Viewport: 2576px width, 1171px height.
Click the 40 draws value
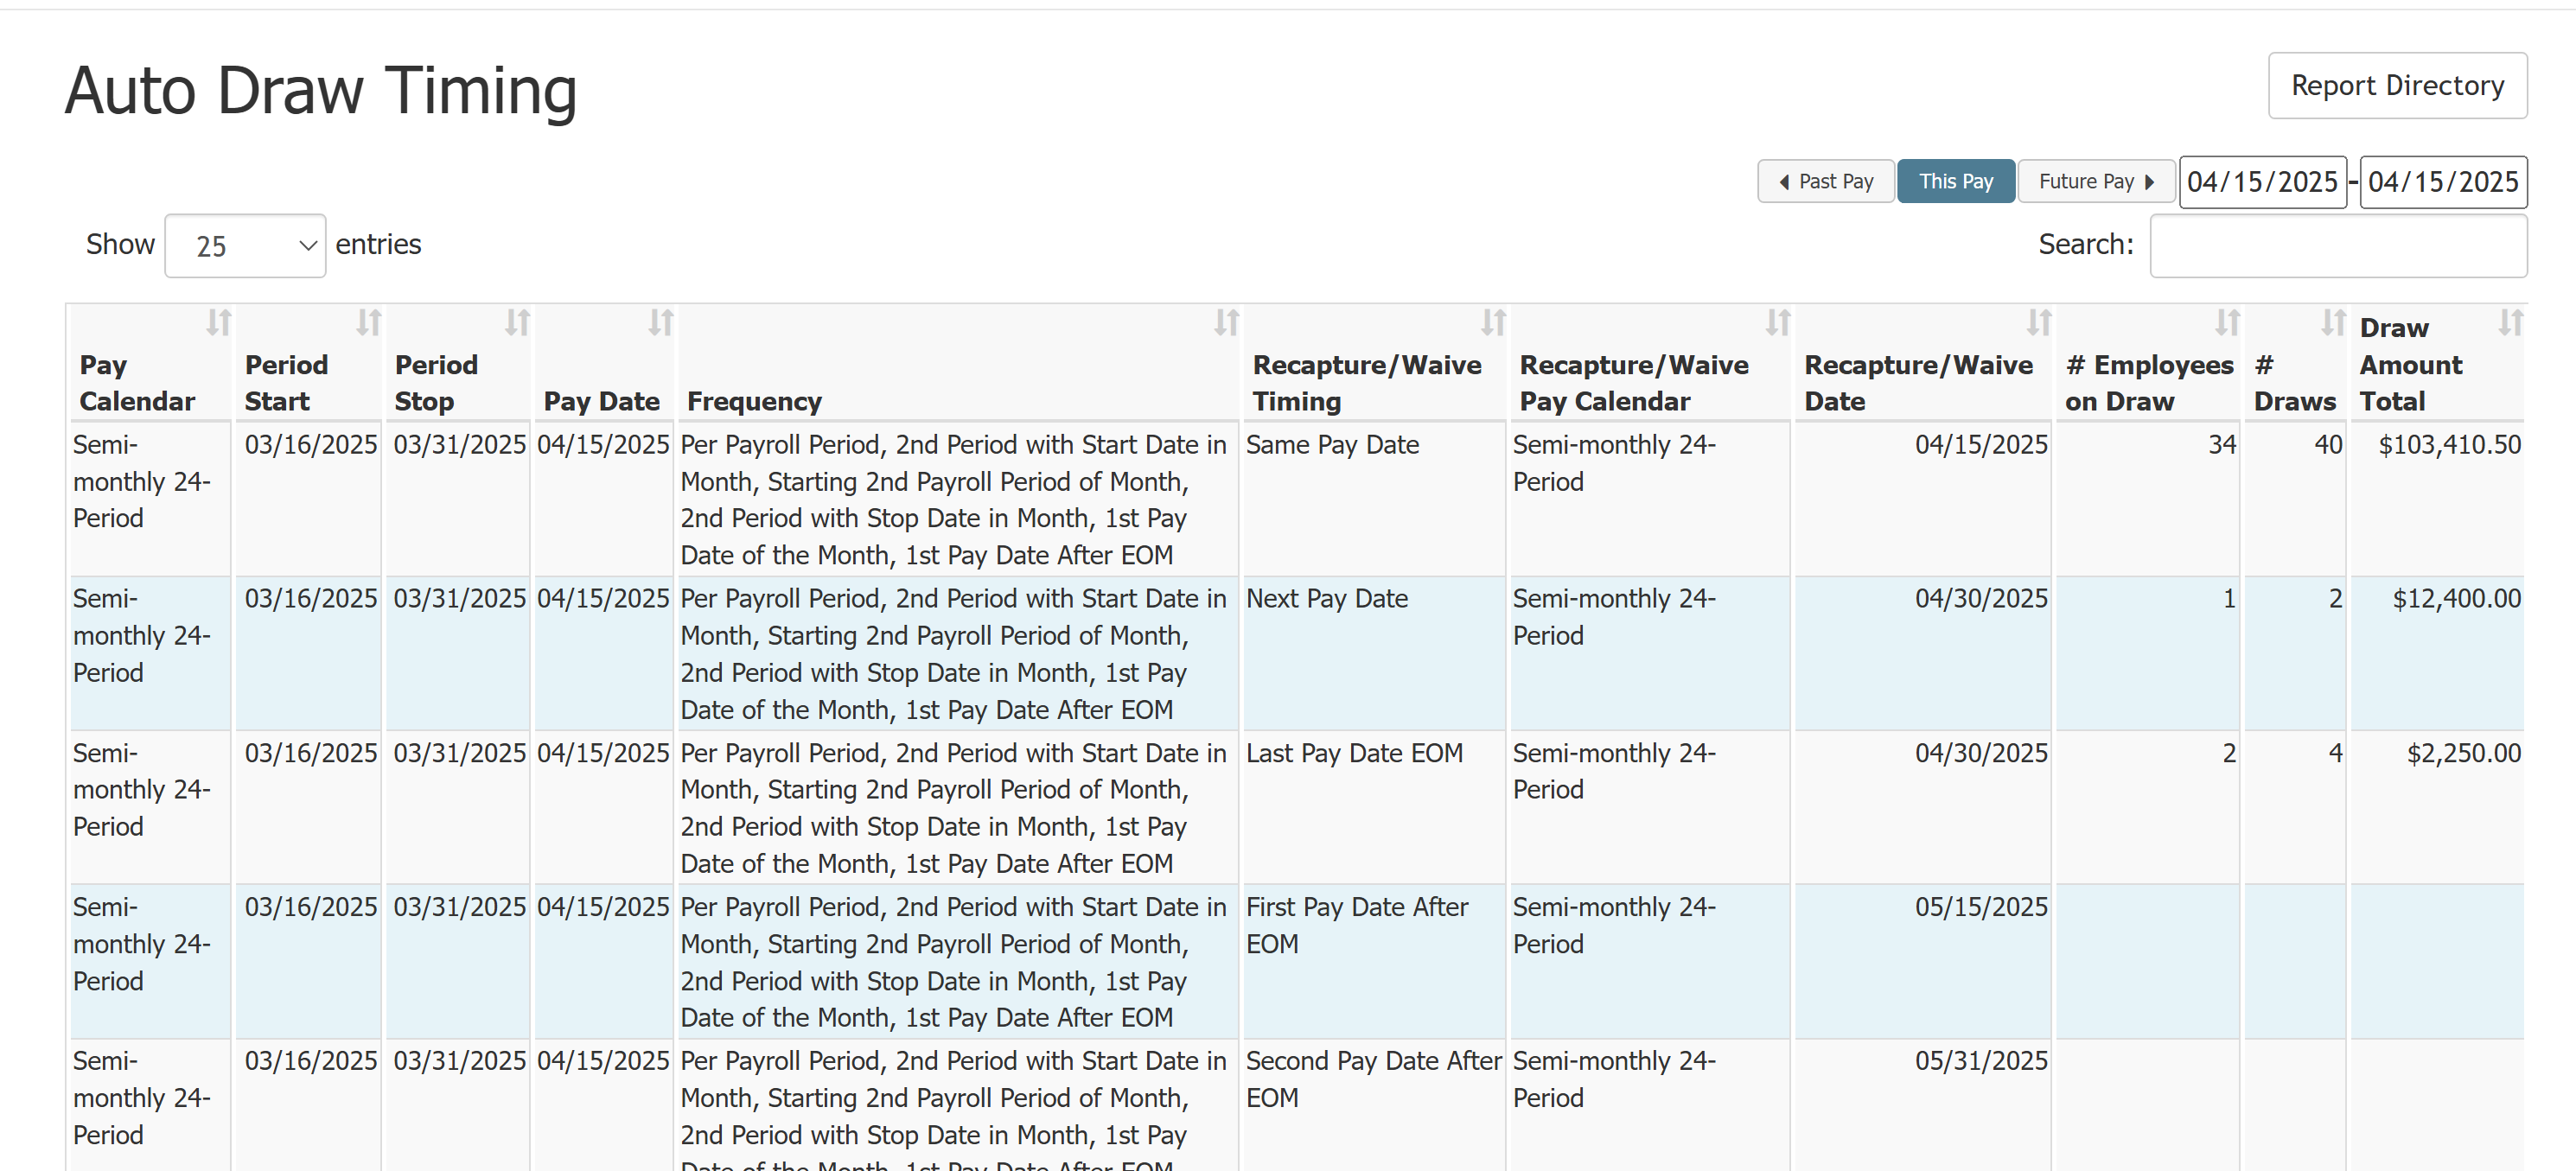[2328, 445]
